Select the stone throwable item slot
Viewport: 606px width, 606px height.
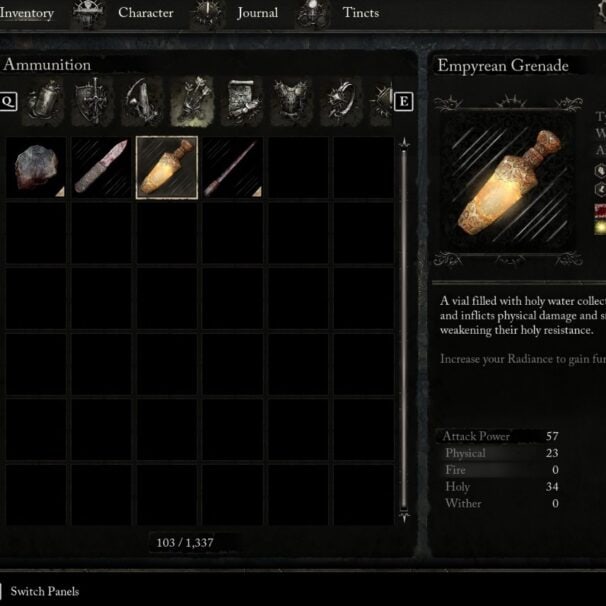36,167
